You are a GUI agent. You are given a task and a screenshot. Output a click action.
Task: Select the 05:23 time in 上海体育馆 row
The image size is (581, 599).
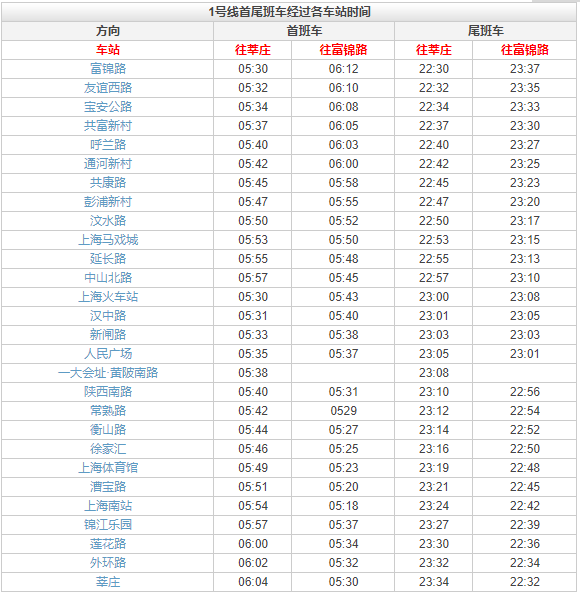343,468
